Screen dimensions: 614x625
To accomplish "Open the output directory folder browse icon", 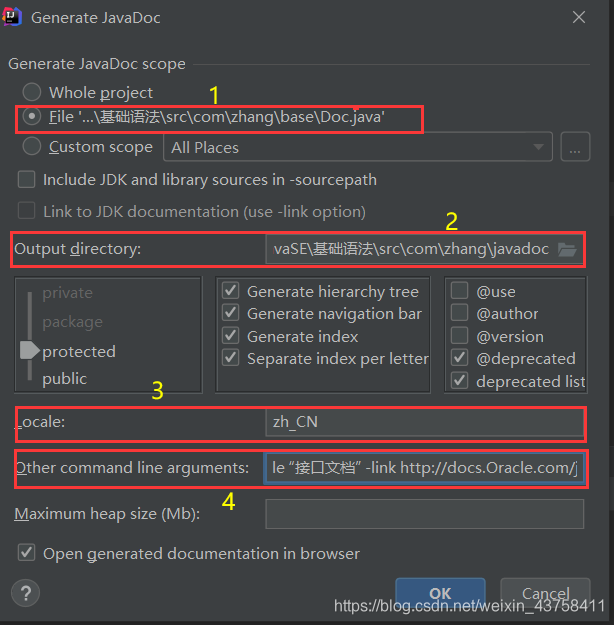I will pos(567,250).
